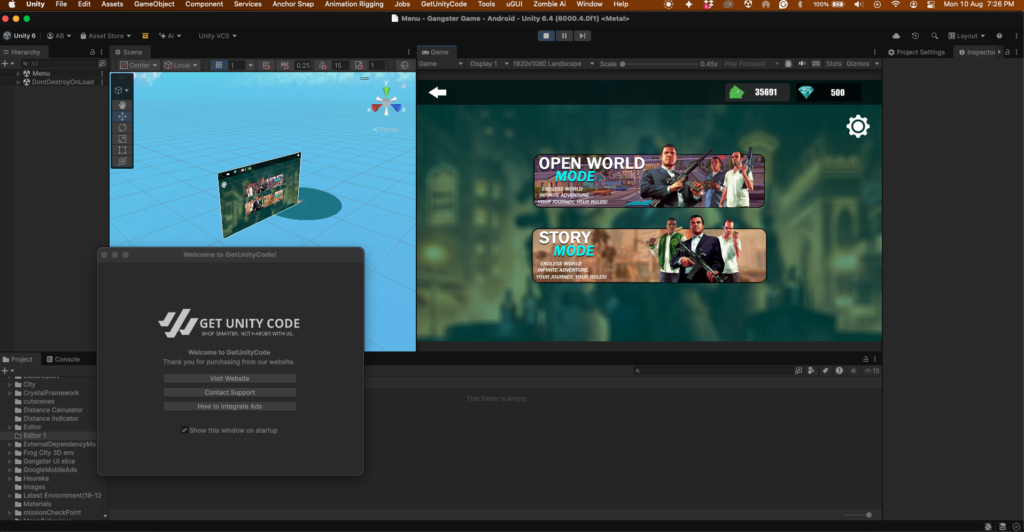
Task: Open the Zombie Ai menu
Action: [549, 4]
